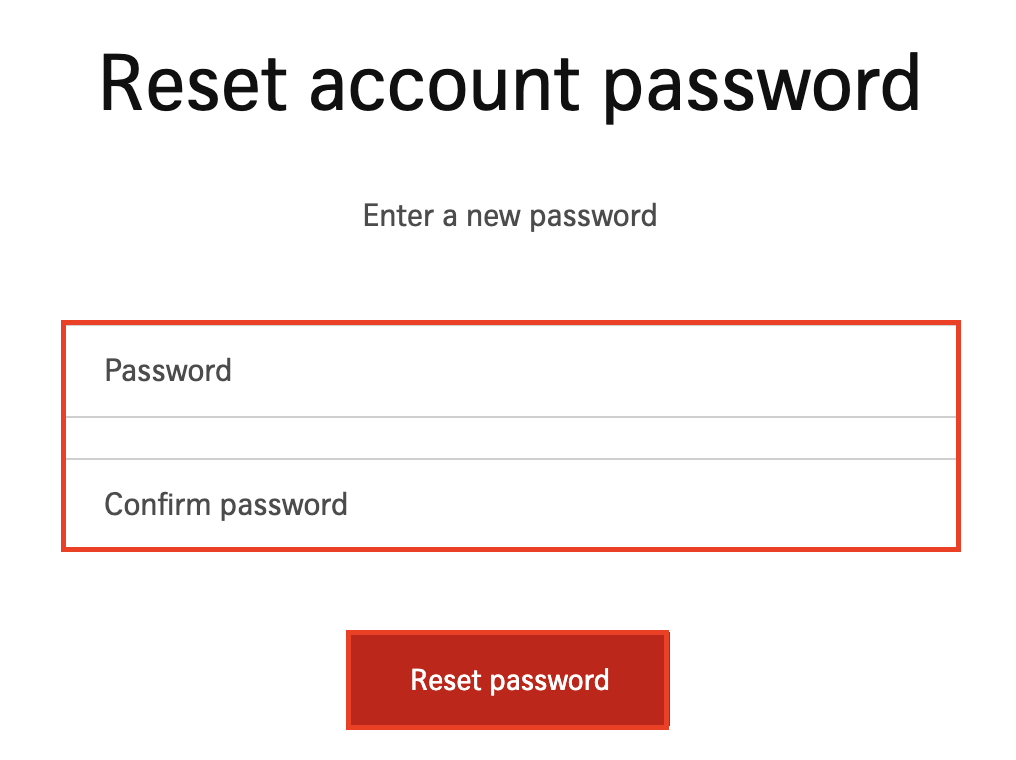The image size is (1016, 760).
Task: Place cursor in the second password field
Action: tap(510, 504)
